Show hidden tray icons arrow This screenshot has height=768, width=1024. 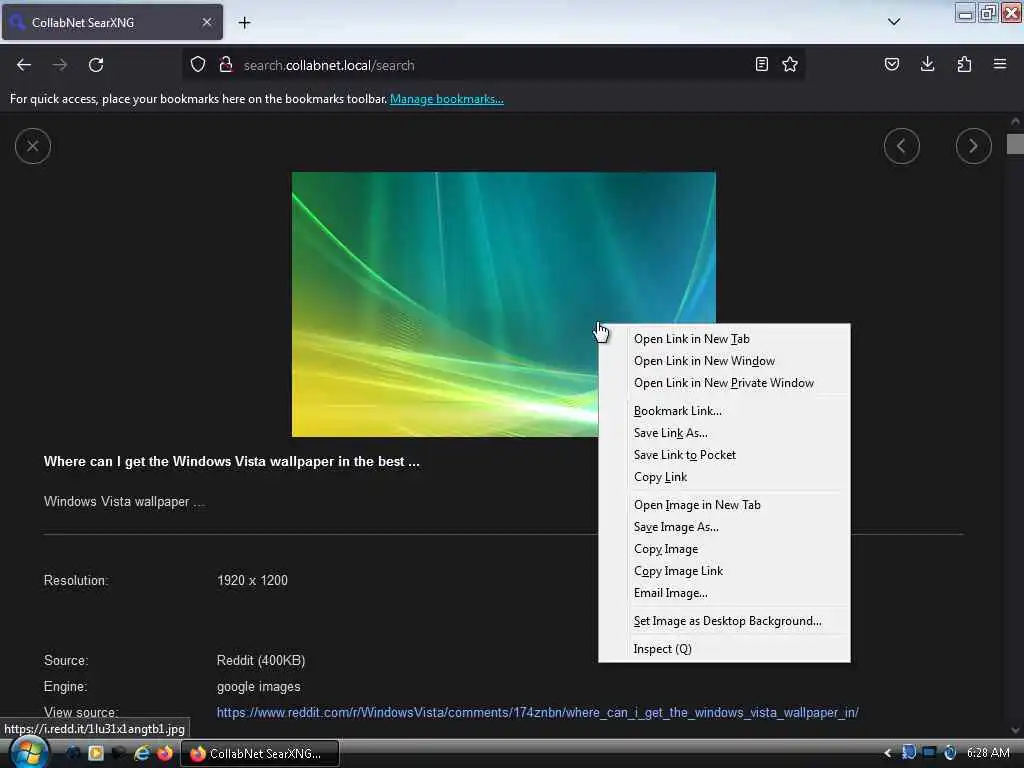point(888,754)
